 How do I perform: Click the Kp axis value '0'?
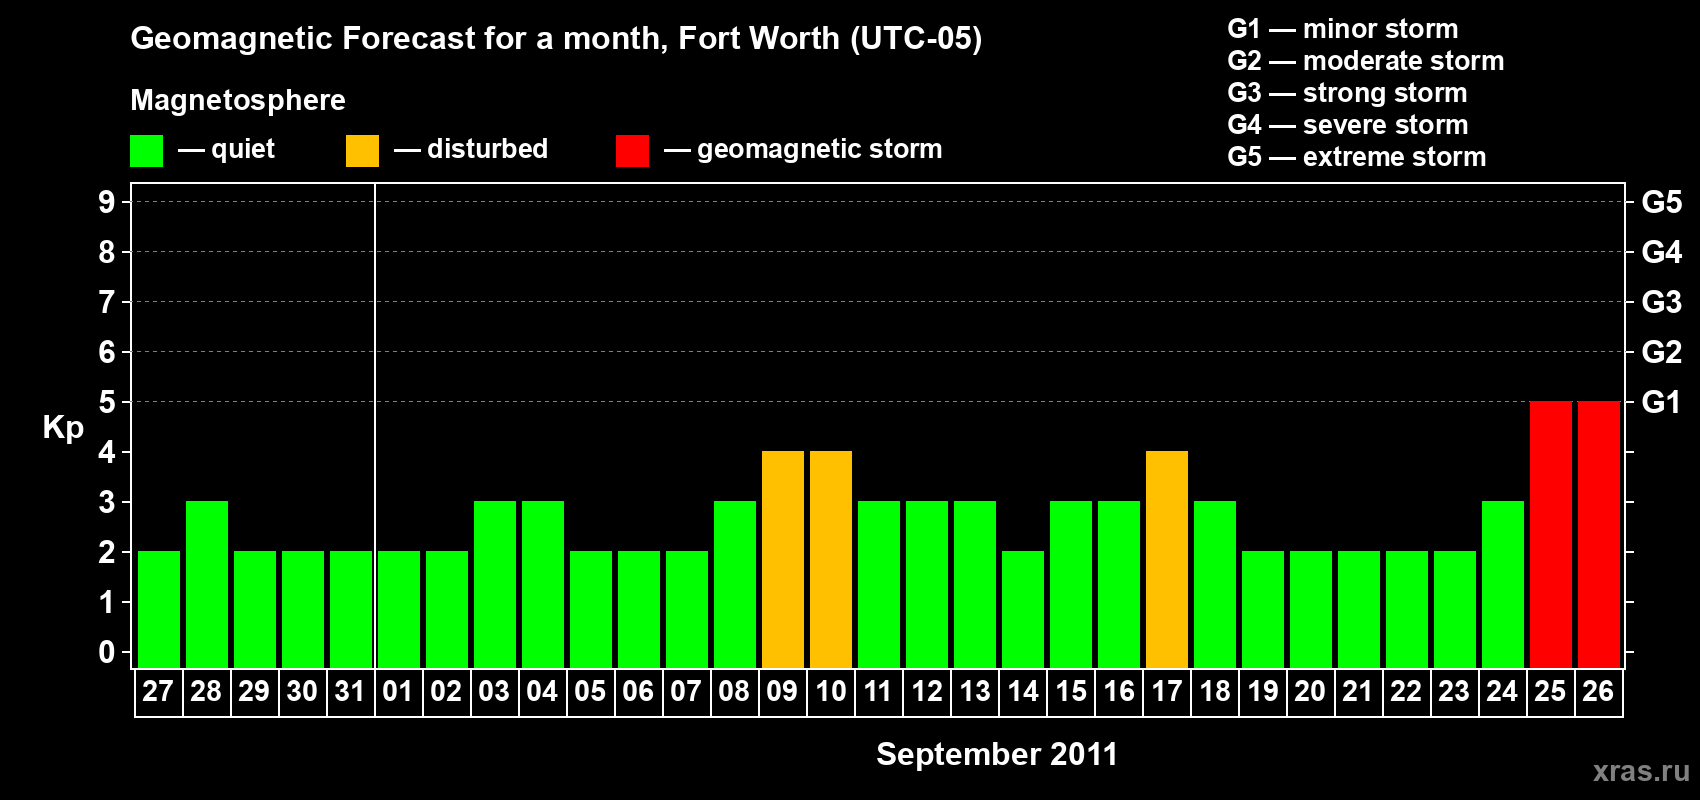click(x=107, y=652)
